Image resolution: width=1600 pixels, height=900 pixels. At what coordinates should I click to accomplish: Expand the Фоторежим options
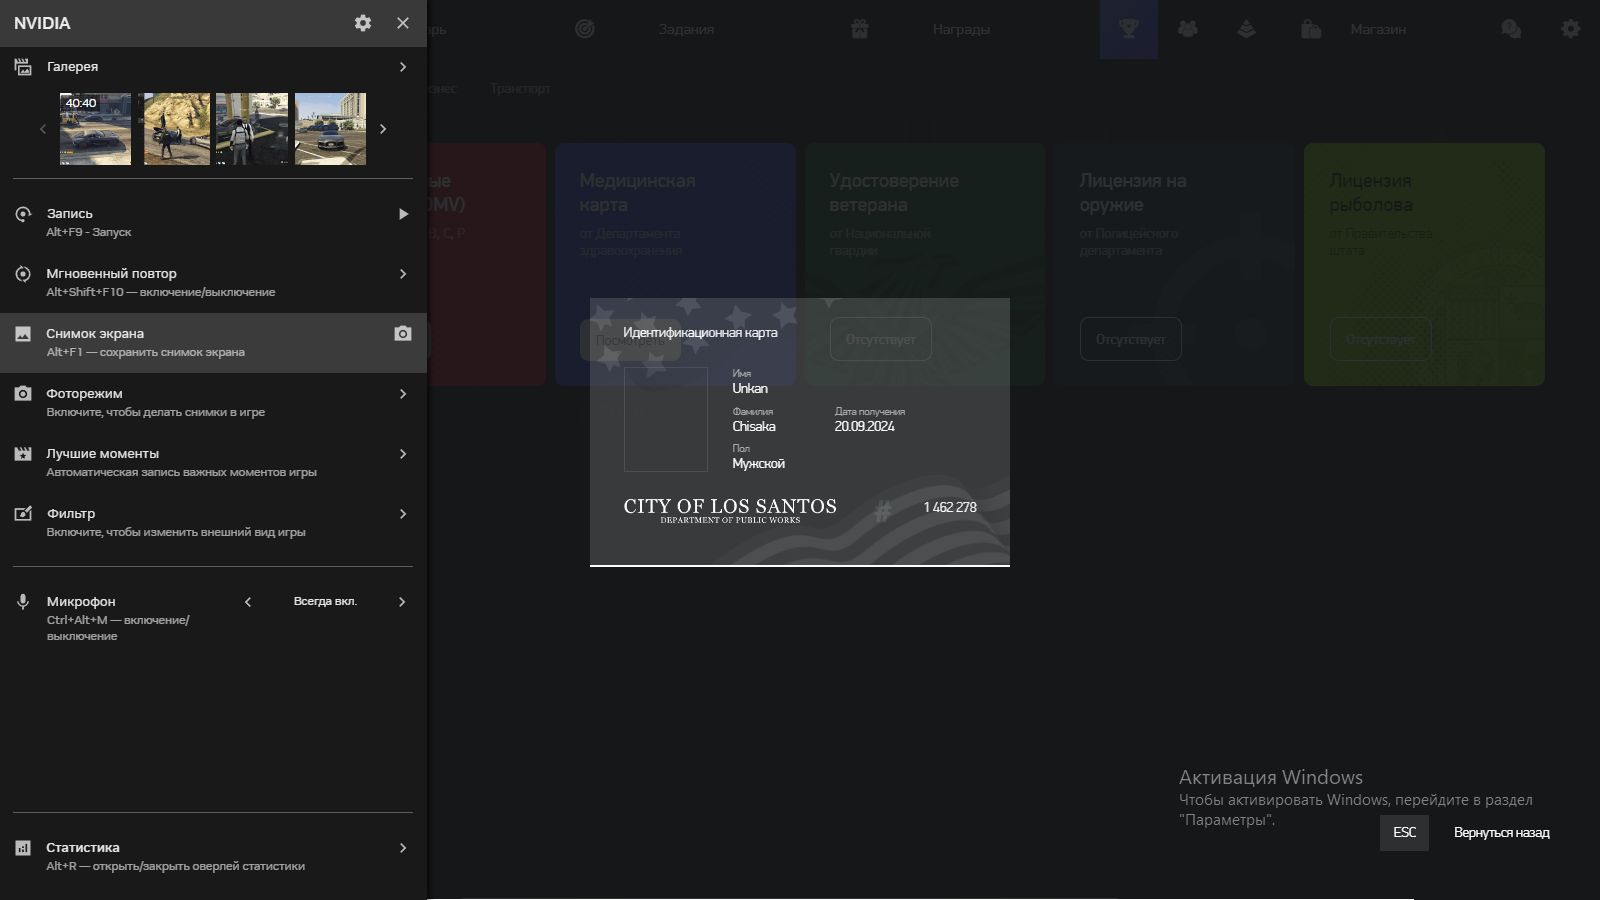coord(403,394)
